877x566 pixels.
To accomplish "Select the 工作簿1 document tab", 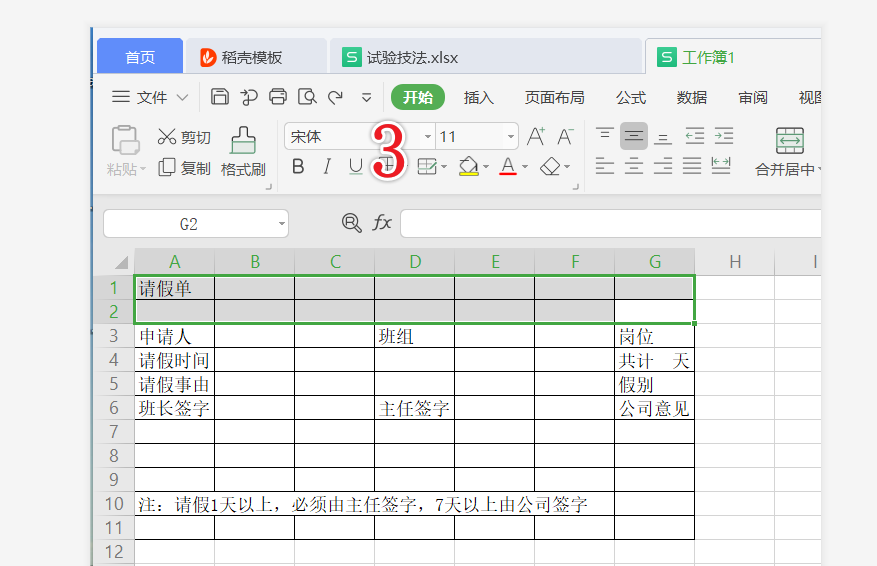I will tap(733, 56).
